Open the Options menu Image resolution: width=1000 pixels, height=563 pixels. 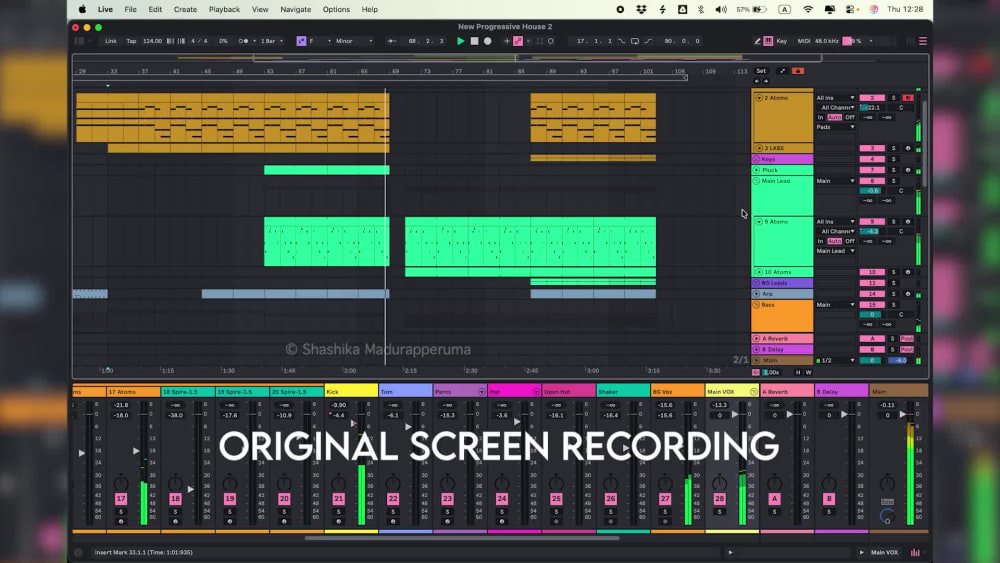click(336, 10)
